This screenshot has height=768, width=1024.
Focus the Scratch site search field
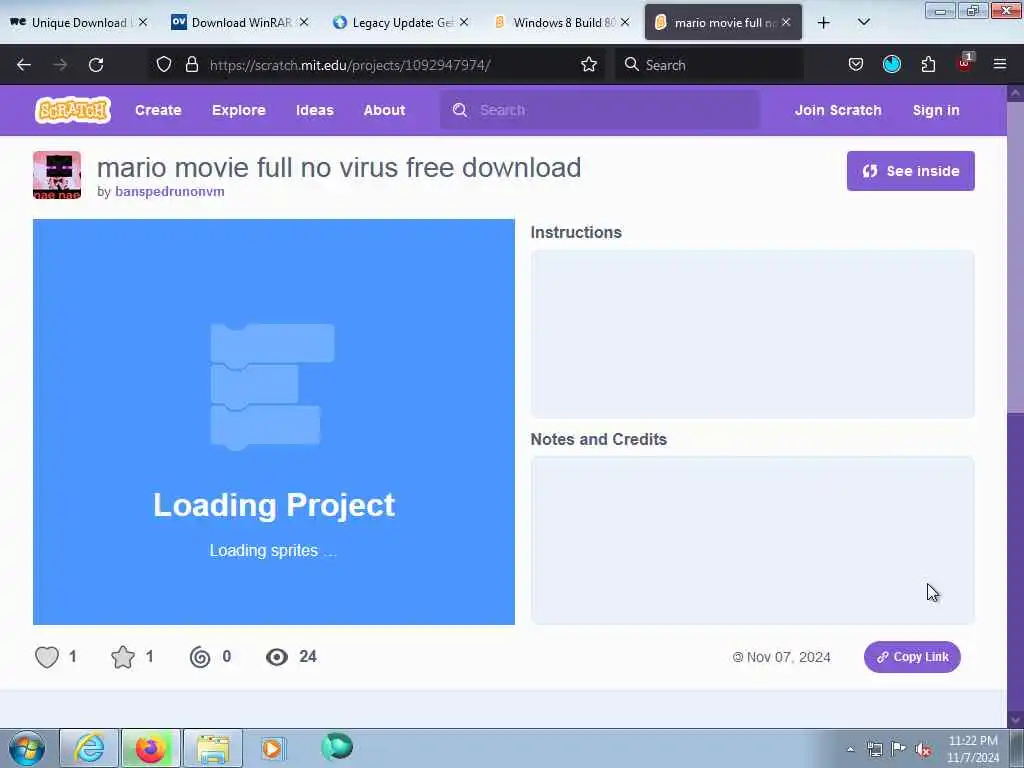[600, 110]
